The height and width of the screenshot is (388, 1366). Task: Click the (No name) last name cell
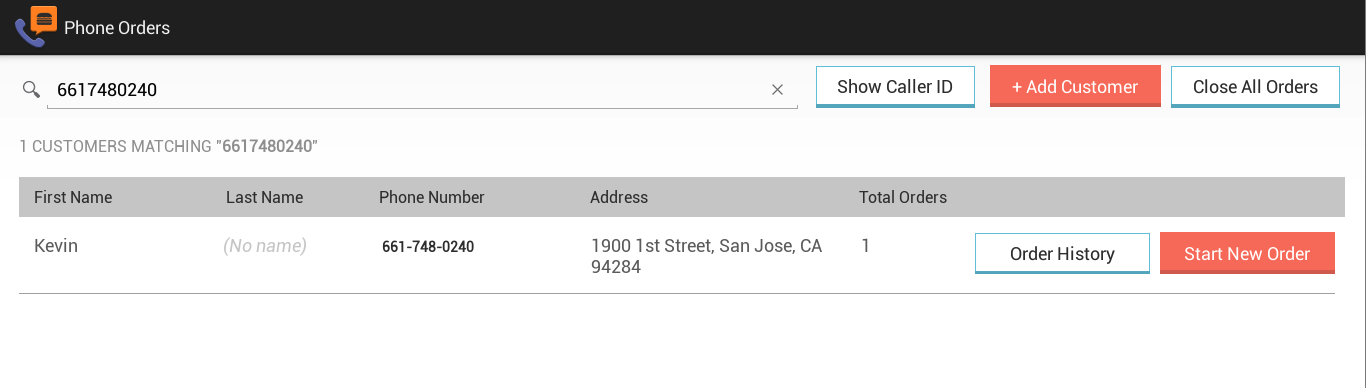click(265, 246)
